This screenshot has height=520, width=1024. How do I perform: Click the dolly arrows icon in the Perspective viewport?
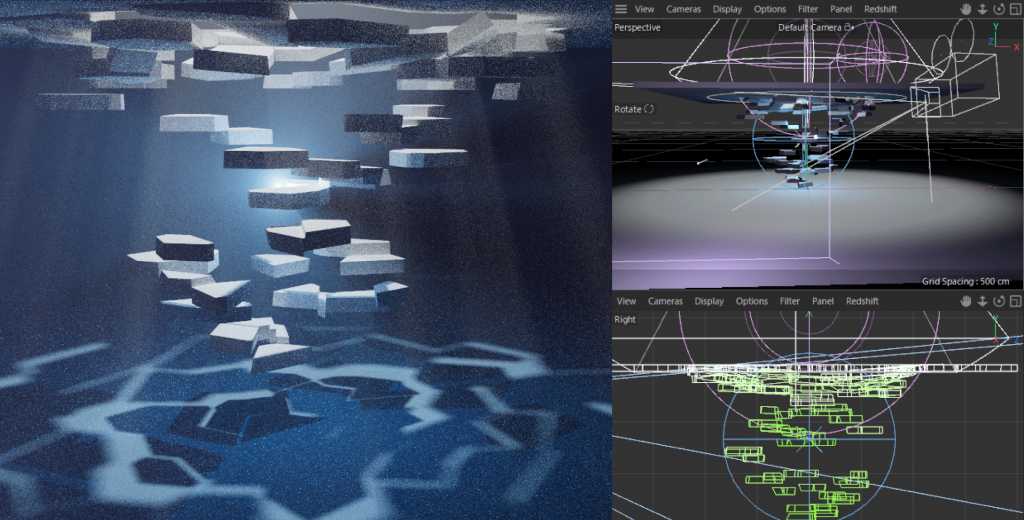point(983,9)
